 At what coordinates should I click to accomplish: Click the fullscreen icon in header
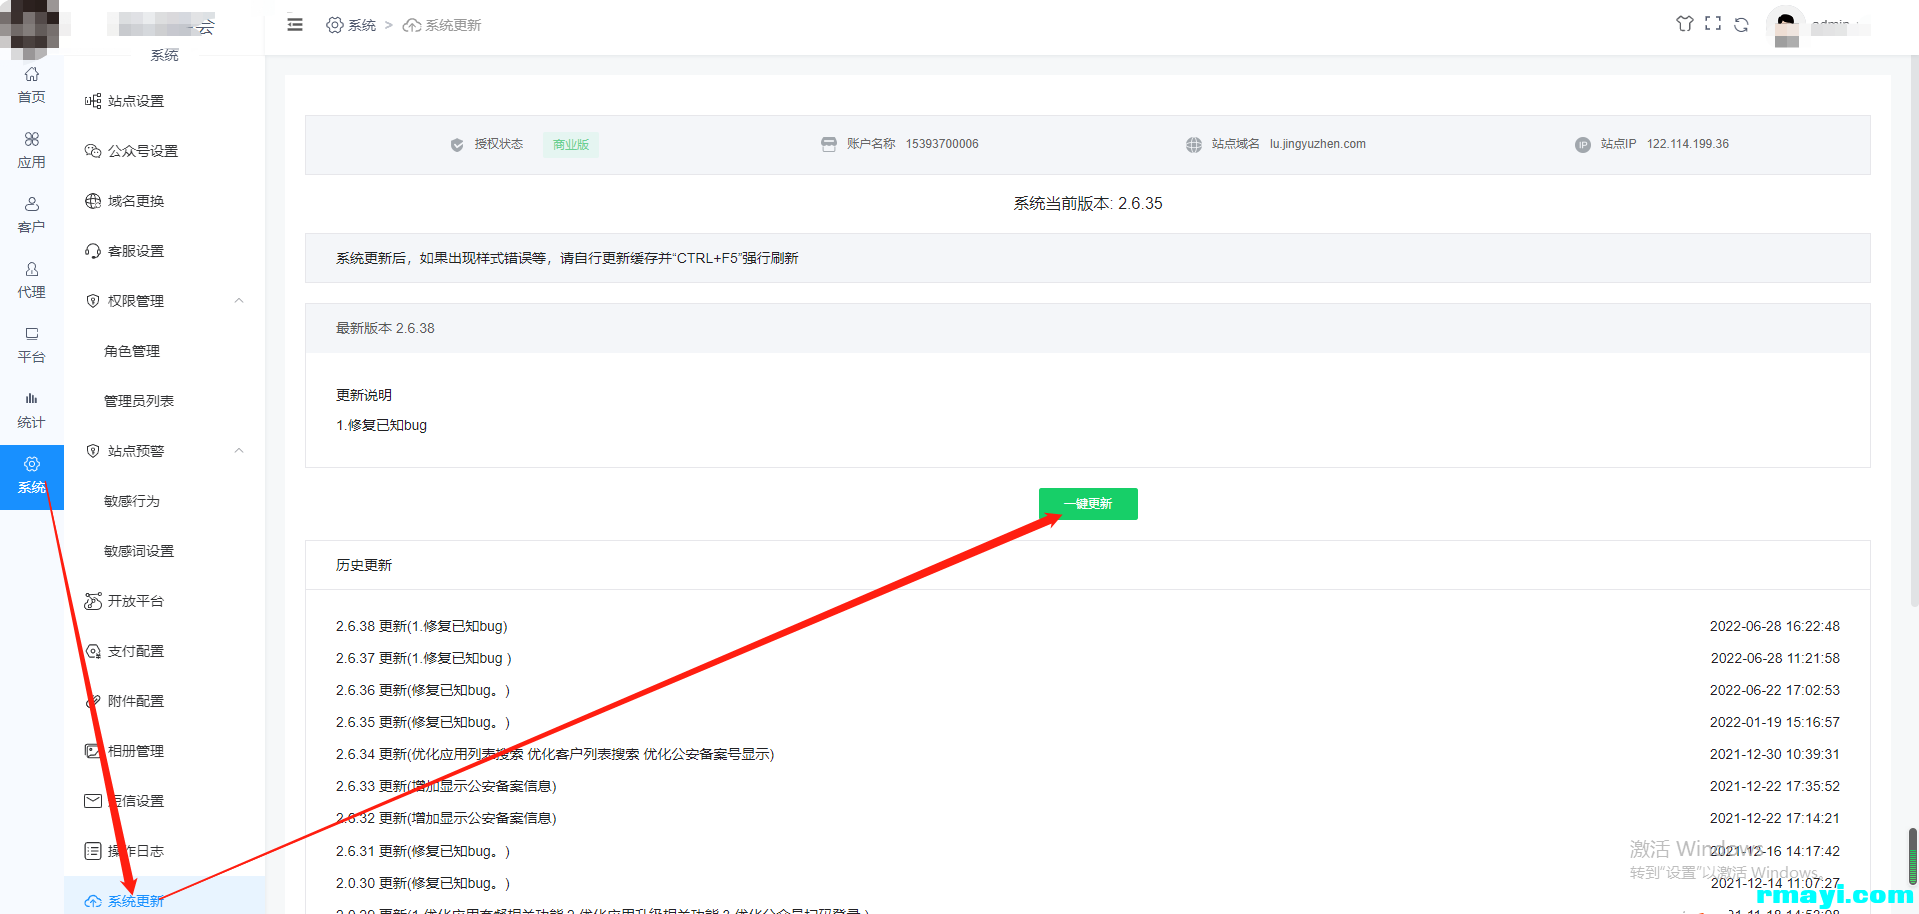[1713, 24]
